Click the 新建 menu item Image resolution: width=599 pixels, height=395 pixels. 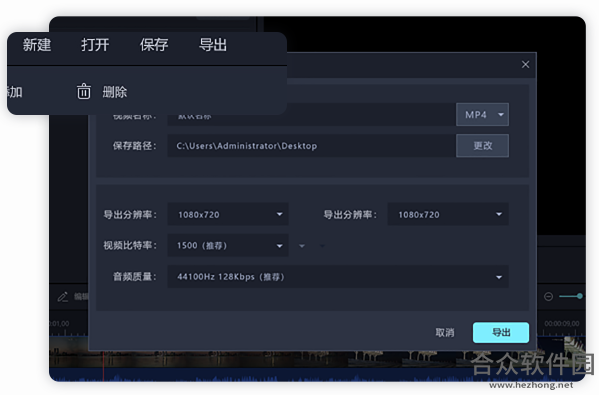[x=37, y=45]
